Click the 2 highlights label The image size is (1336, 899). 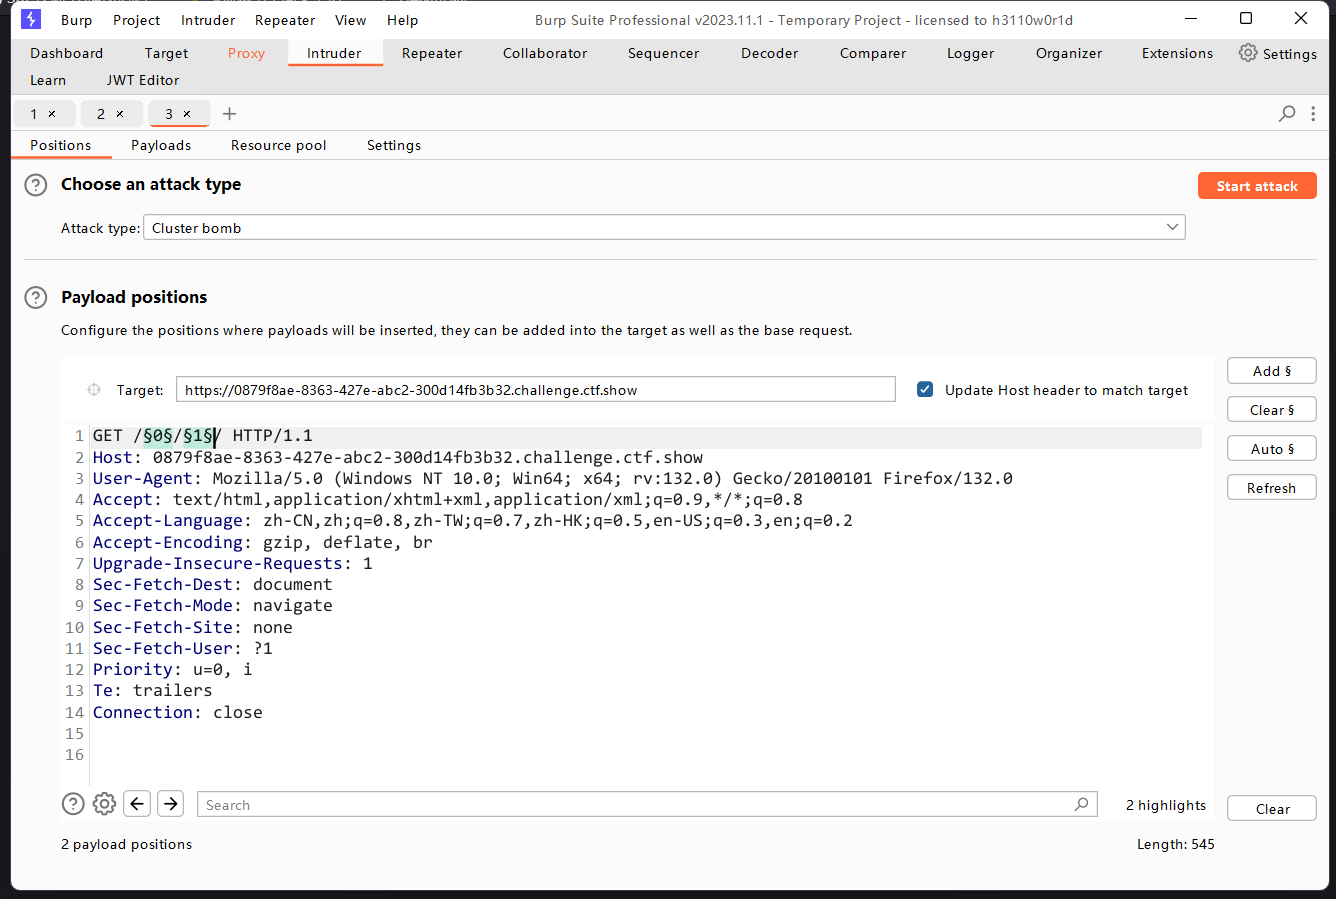(x=1166, y=805)
